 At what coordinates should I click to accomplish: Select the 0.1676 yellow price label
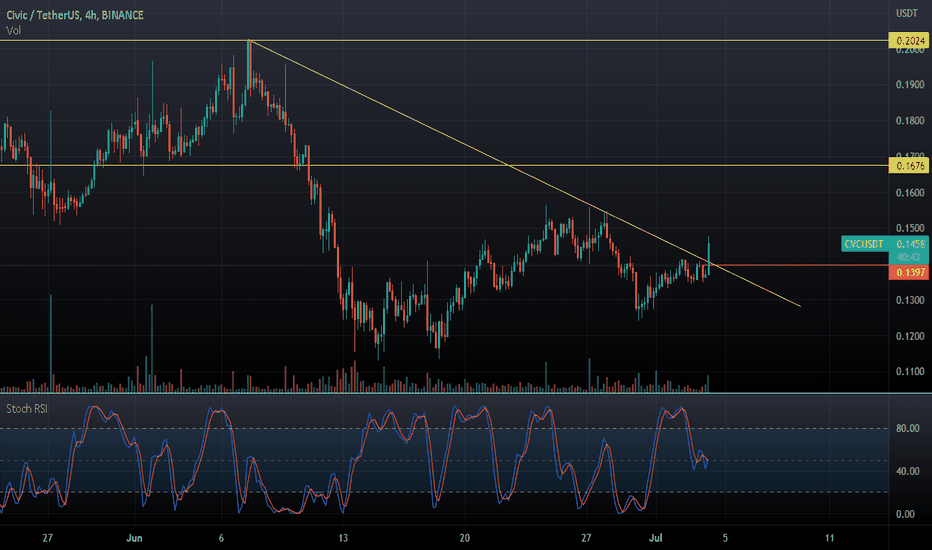click(908, 165)
